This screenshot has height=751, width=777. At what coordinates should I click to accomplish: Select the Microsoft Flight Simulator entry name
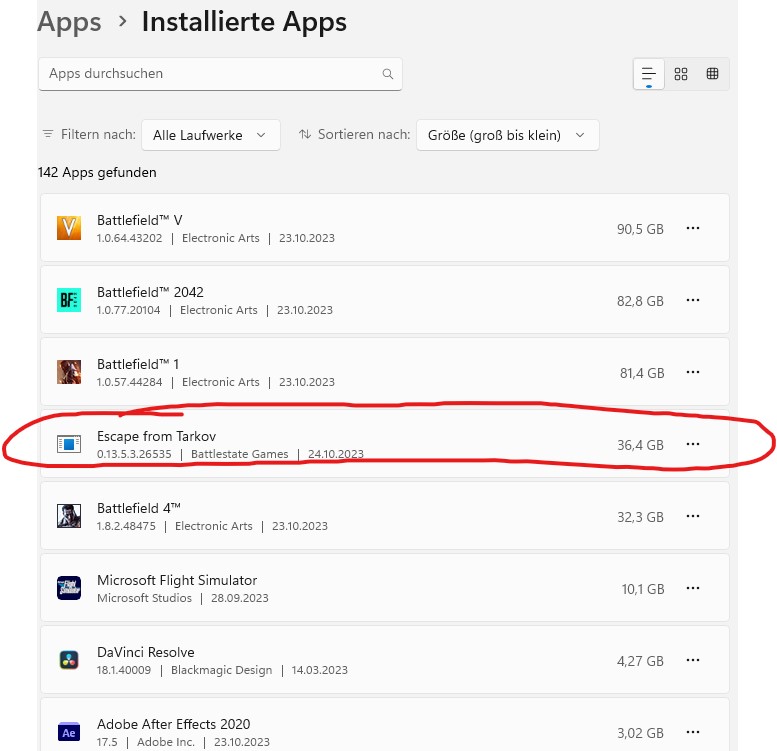pos(177,580)
